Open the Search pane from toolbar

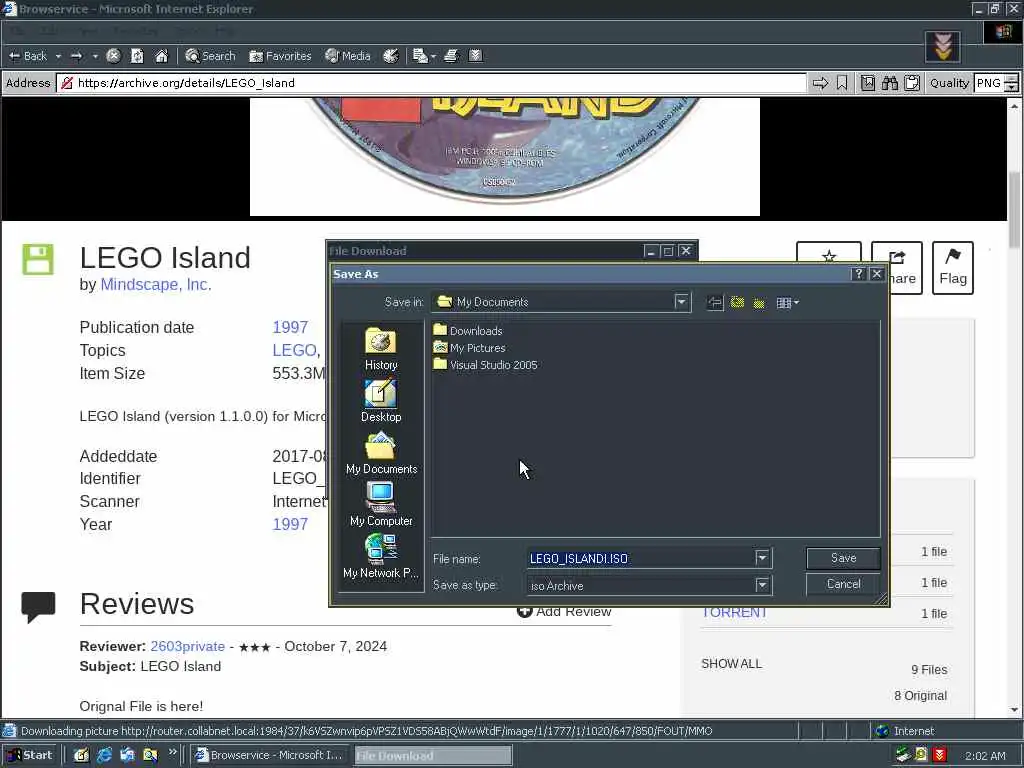click(210, 56)
